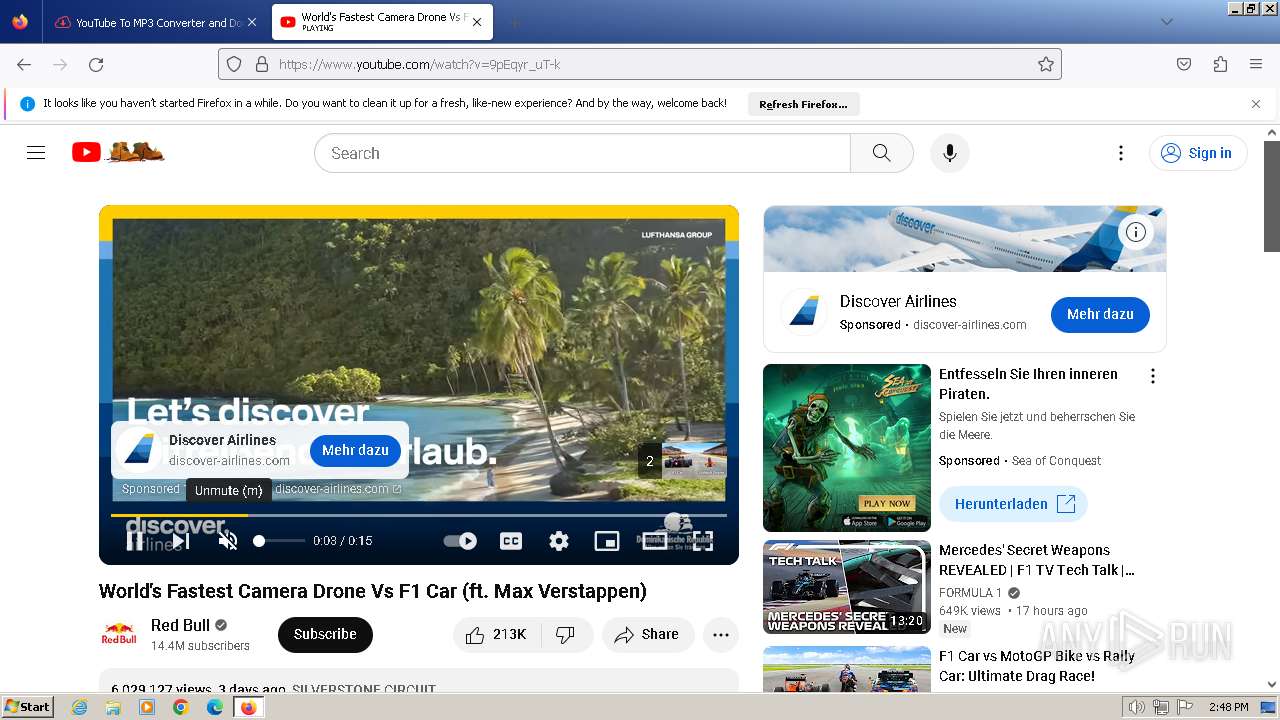
Task: Go back with the browser back arrow
Action: pyautogui.click(x=24, y=64)
